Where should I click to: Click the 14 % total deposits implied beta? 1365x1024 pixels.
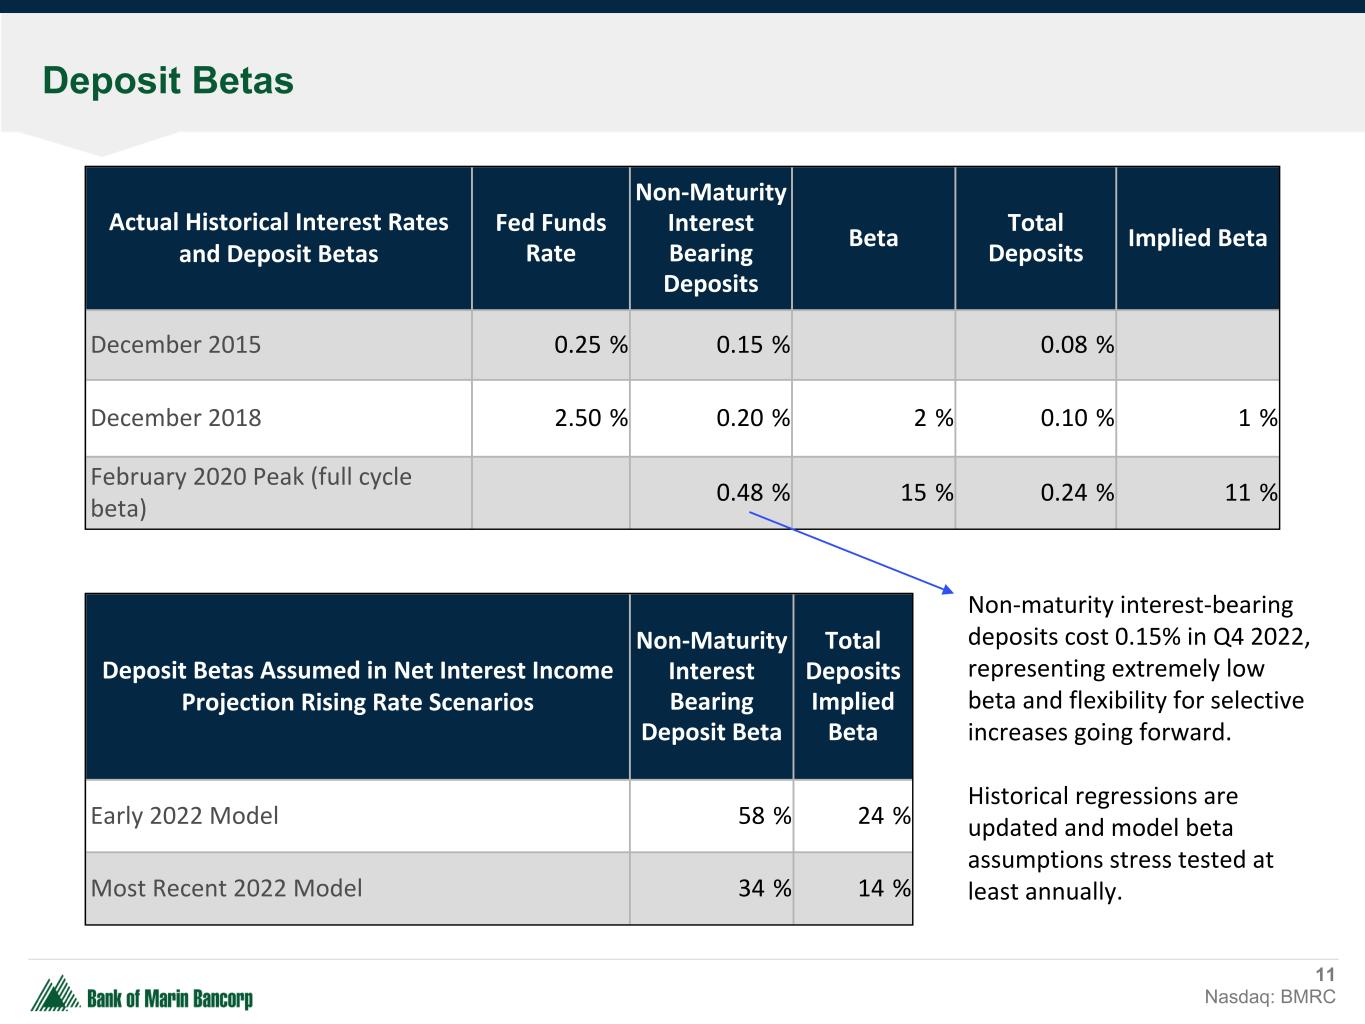tap(883, 888)
